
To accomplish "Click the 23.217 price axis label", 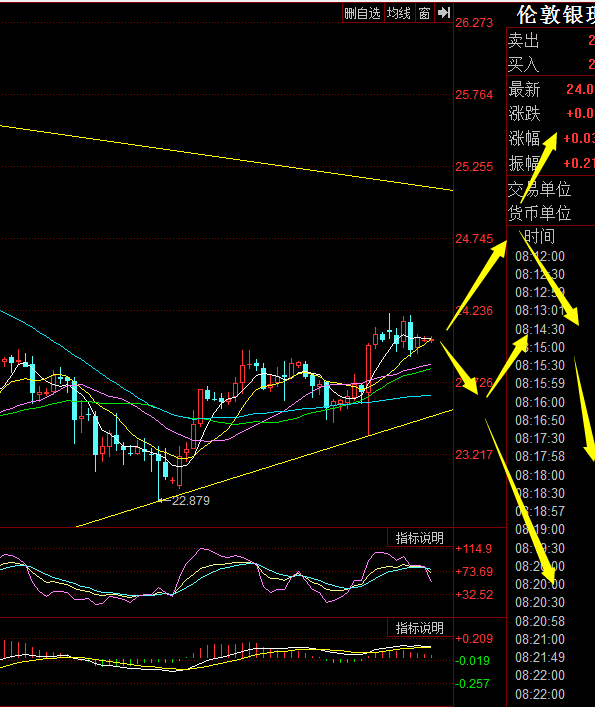I will 474,454.
